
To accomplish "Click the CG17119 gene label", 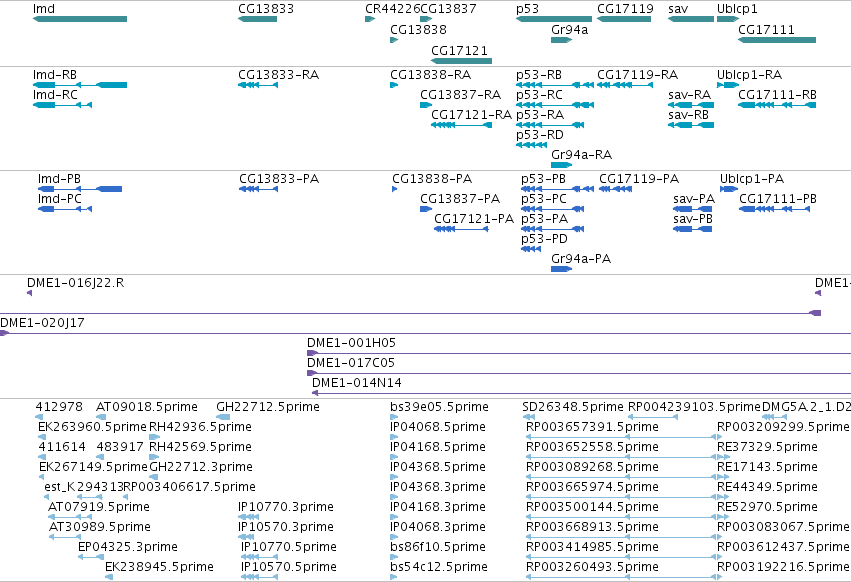I will click(x=625, y=9).
